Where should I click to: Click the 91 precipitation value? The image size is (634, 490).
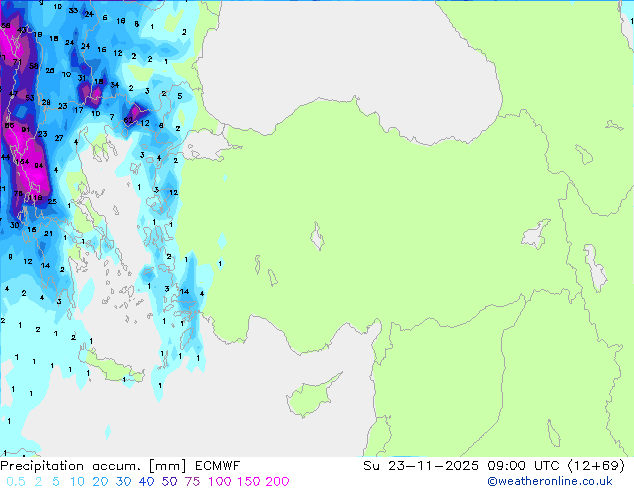(x=25, y=130)
